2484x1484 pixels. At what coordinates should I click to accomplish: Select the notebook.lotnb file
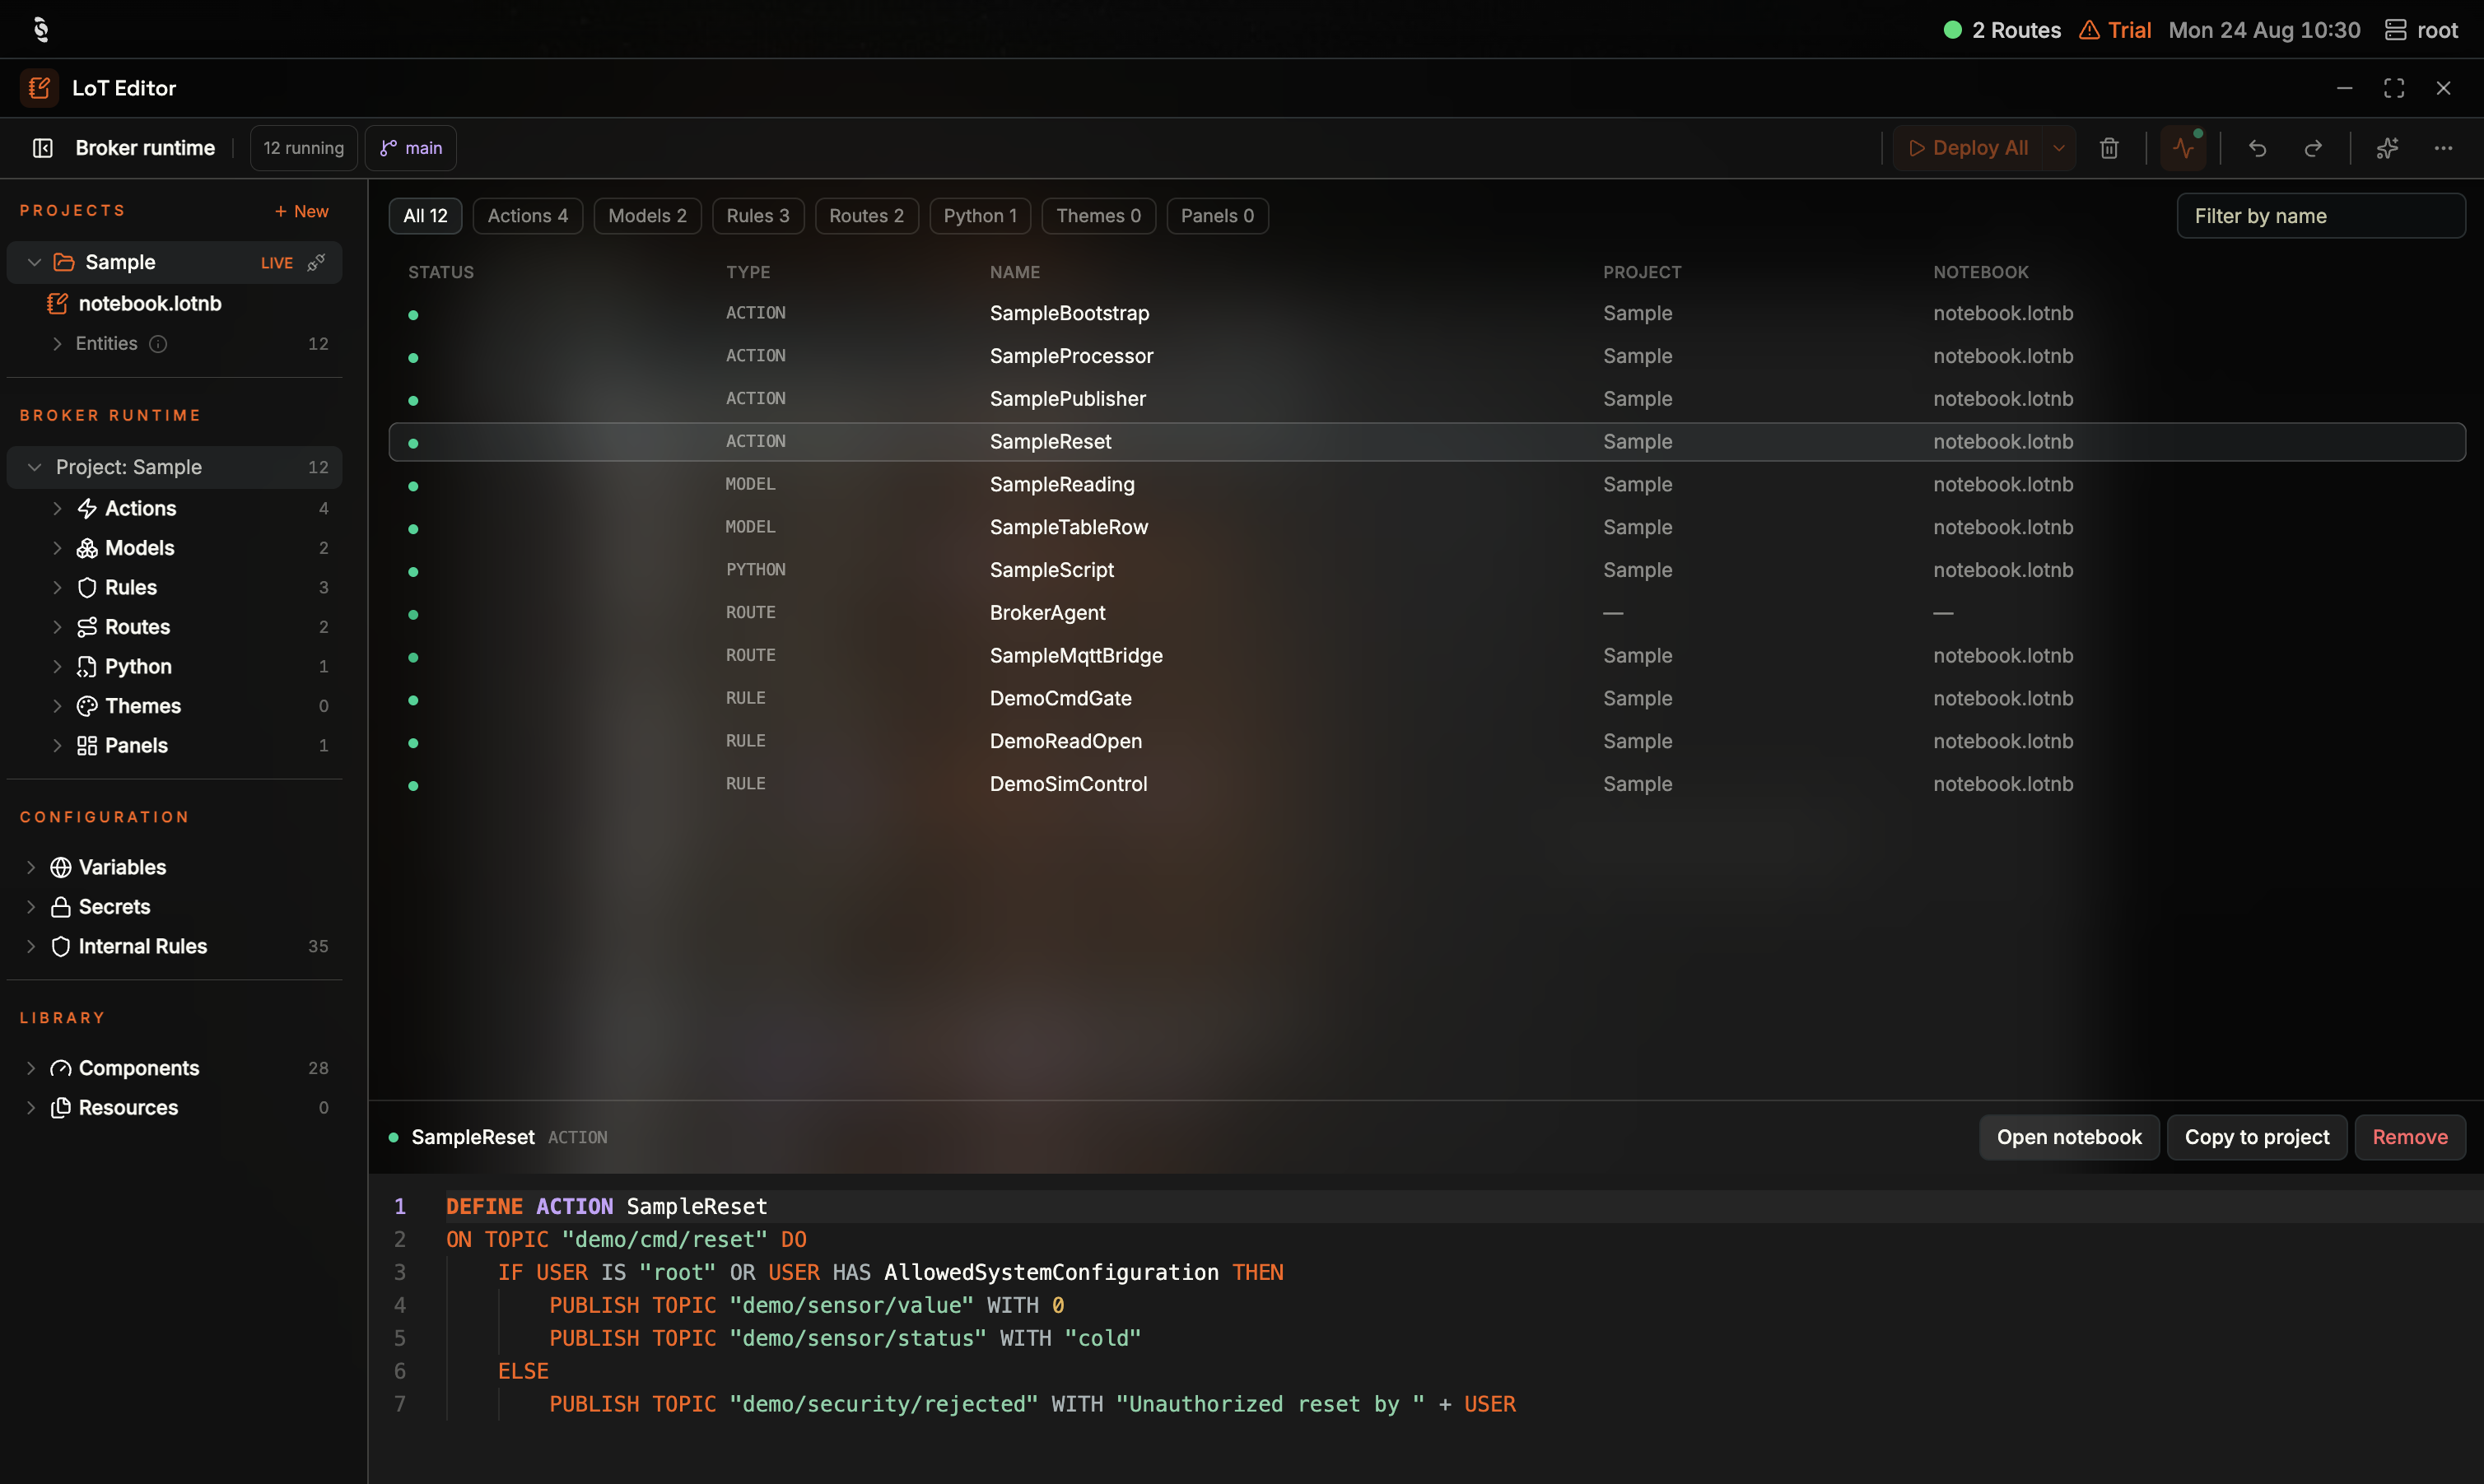tap(150, 303)
